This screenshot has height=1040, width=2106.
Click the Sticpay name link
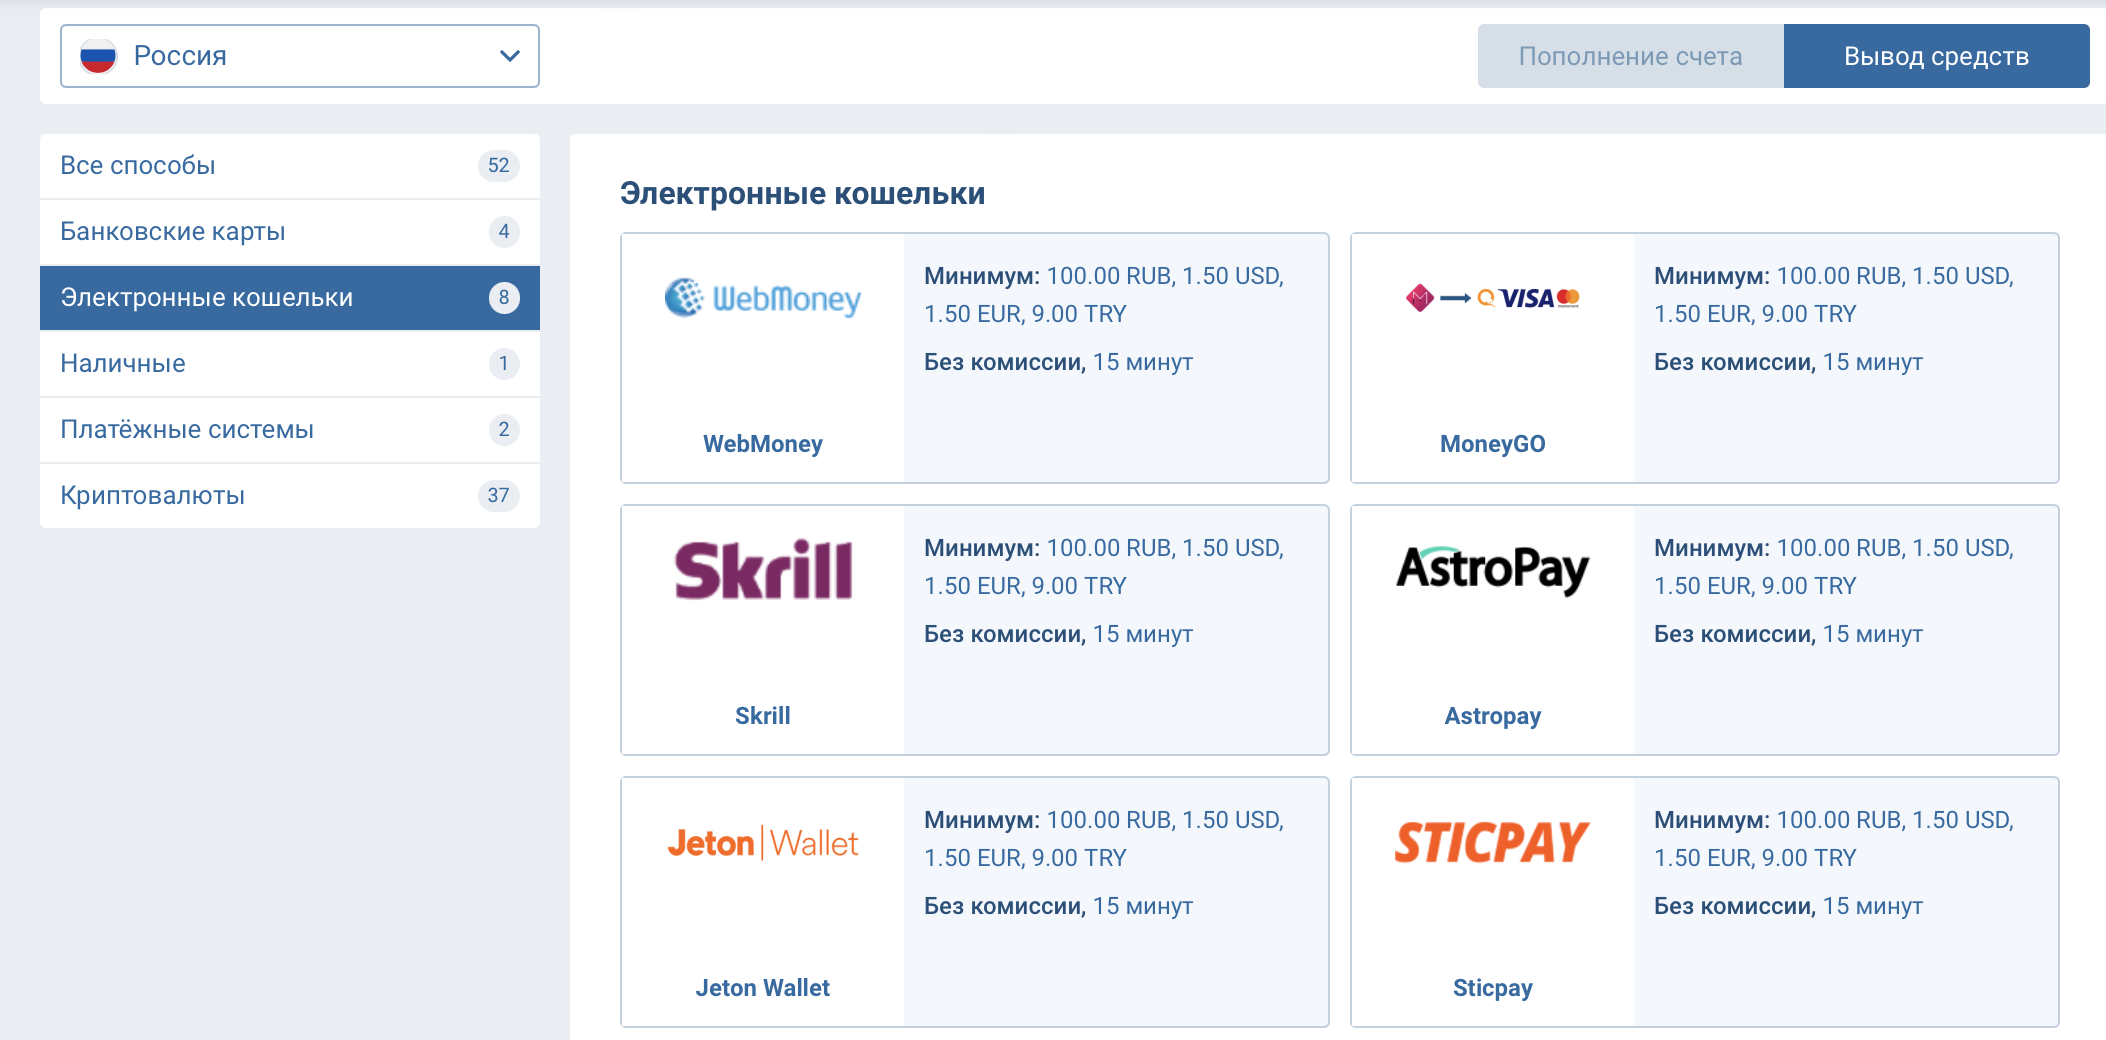point(1492,988)
